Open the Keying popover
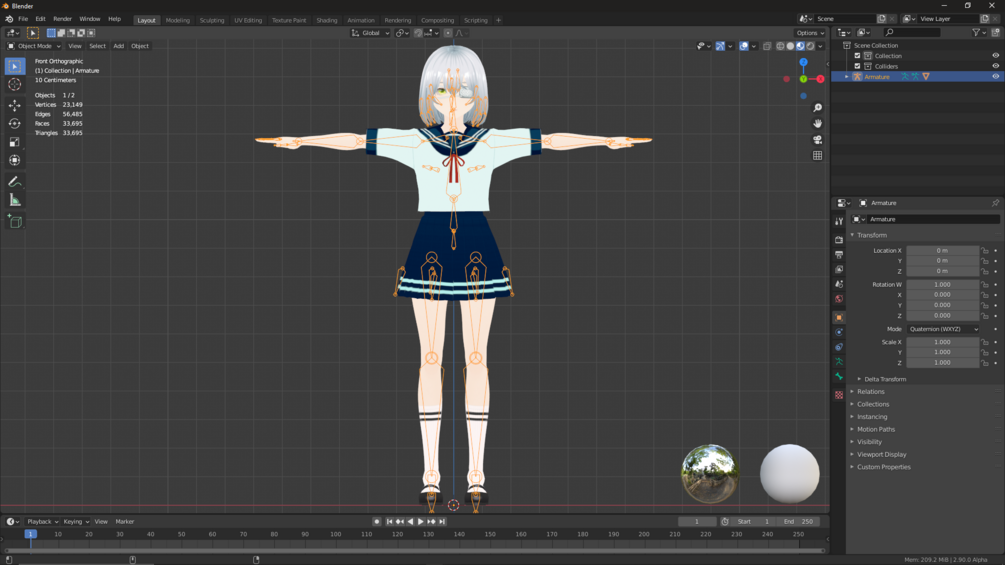1005x565 pixels. (76, 521)
